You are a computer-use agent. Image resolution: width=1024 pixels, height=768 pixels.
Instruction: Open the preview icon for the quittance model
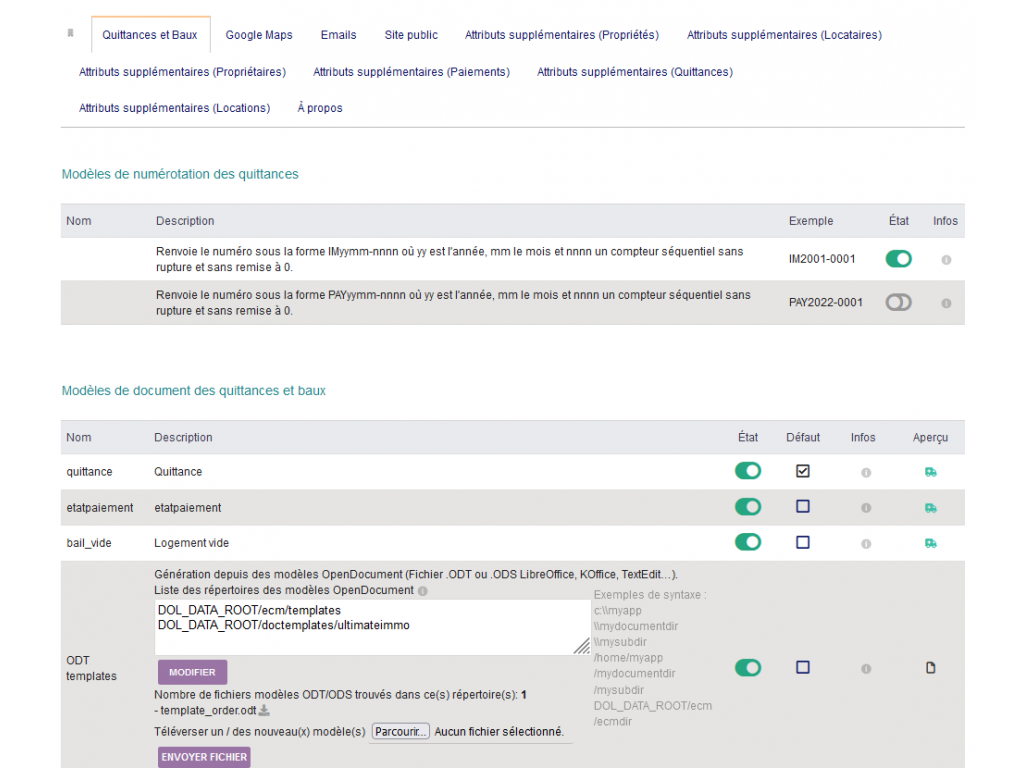tap(931, 472)
